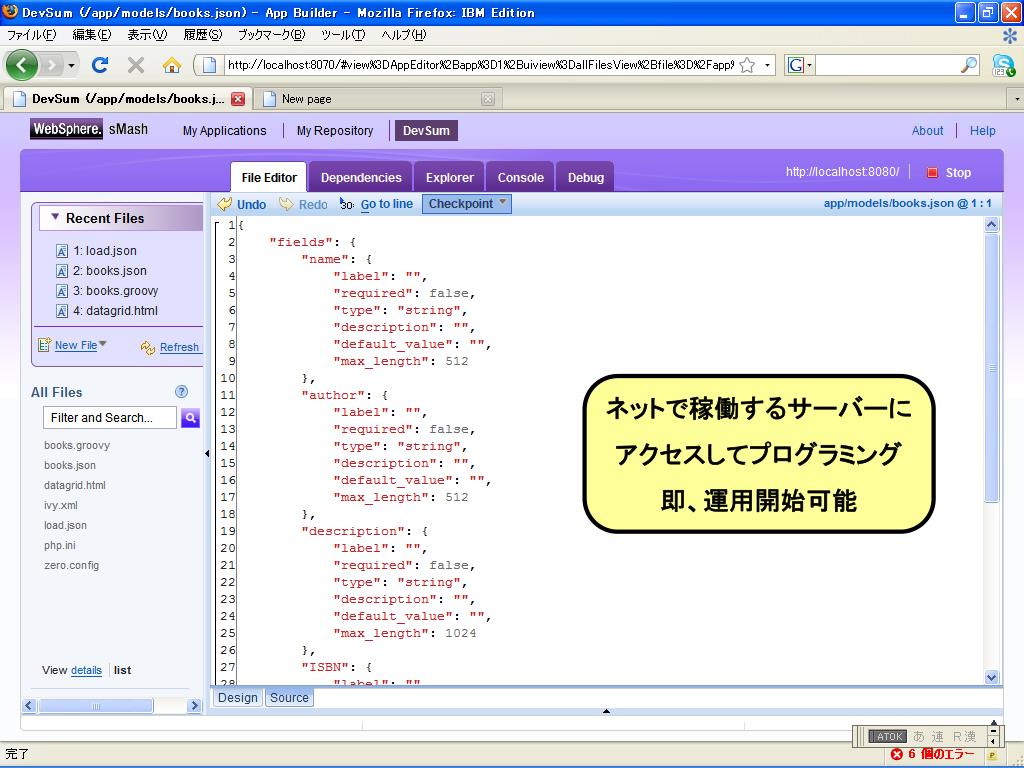The width and height of the screenshot is (1024, 768).
Task: Open the URL bar history dropdown
Action: coord(767,65)
